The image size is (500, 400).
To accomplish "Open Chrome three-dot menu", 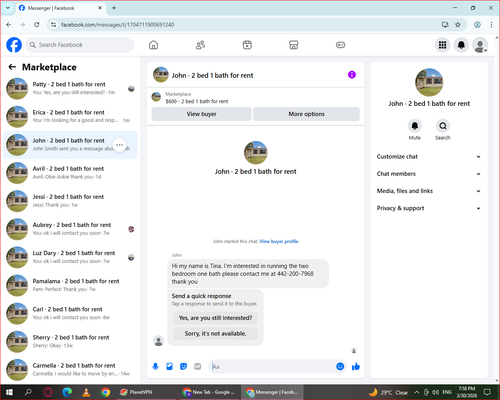I will (x=491, y=25).
